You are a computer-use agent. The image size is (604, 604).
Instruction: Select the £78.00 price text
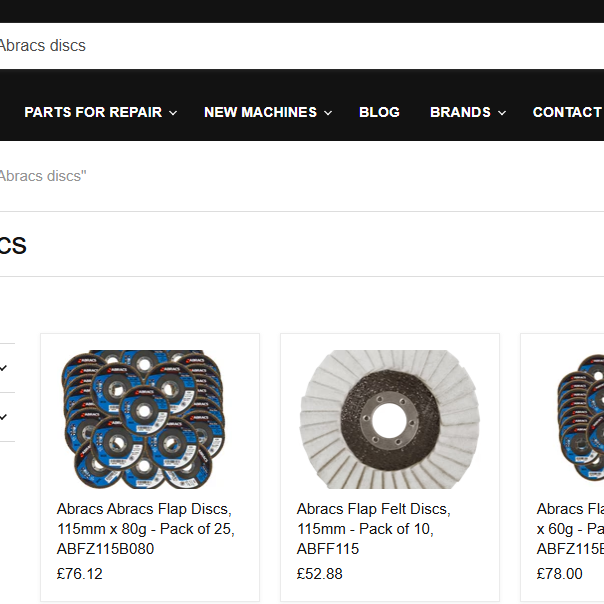click(x=560, y=574)
